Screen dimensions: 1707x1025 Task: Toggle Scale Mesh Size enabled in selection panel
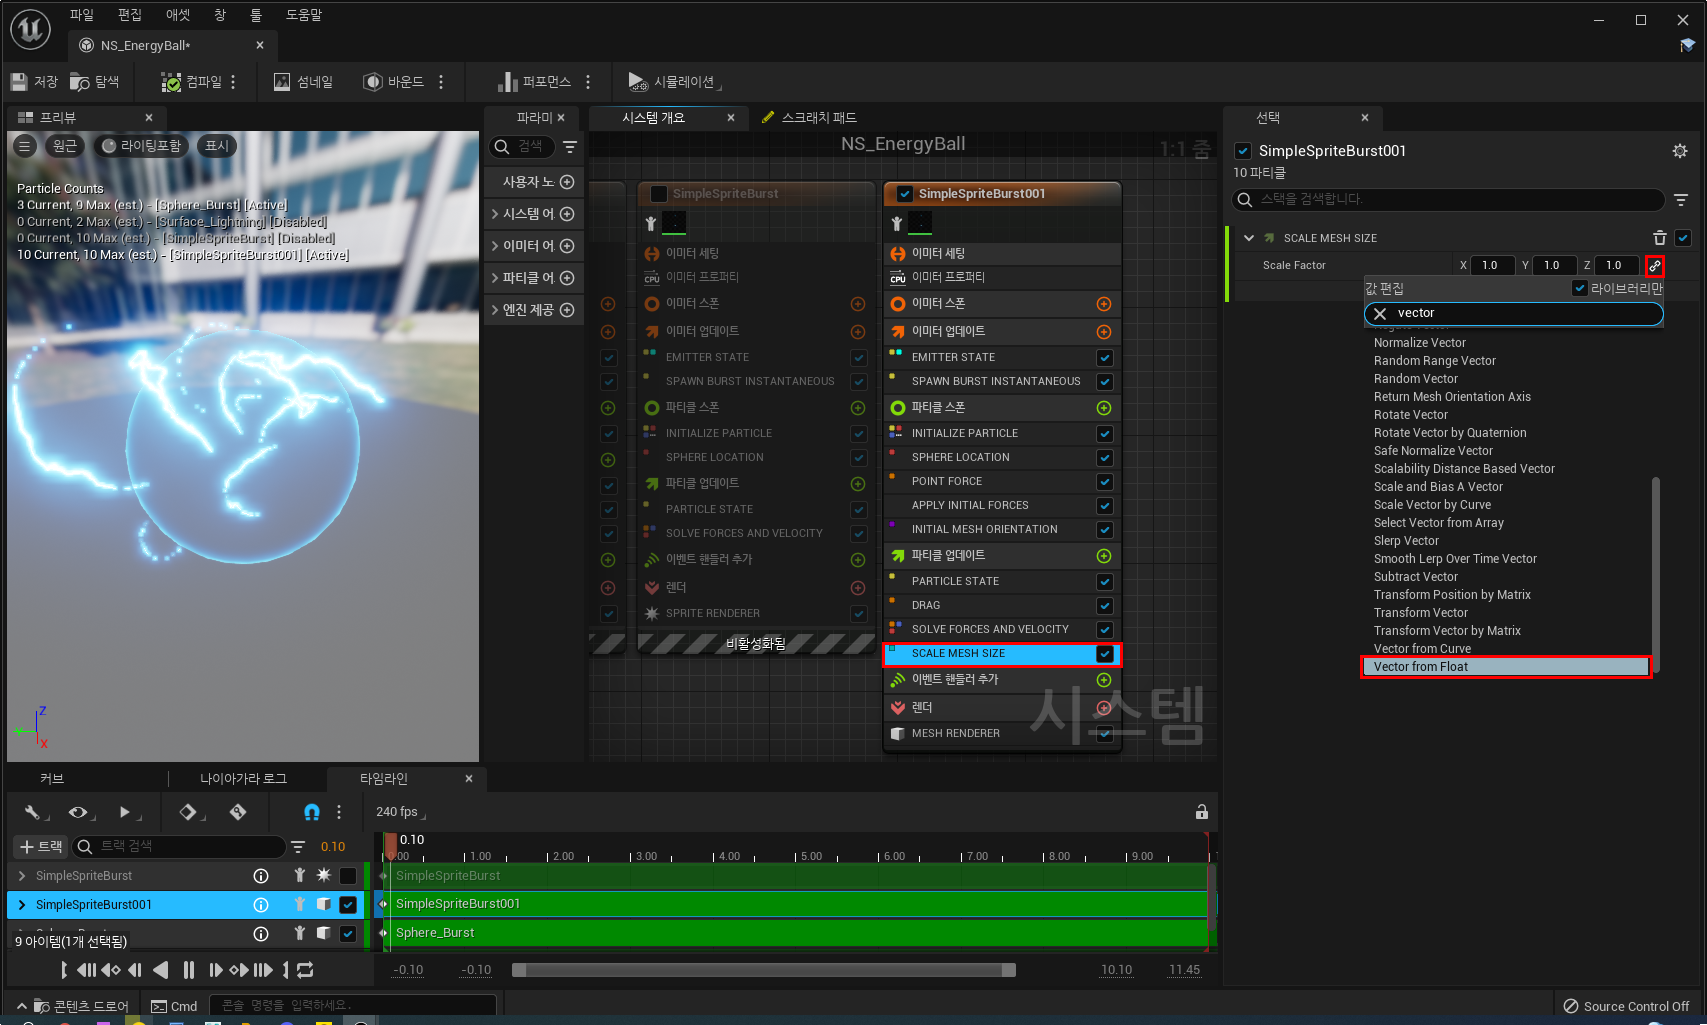coord(1683,238)
